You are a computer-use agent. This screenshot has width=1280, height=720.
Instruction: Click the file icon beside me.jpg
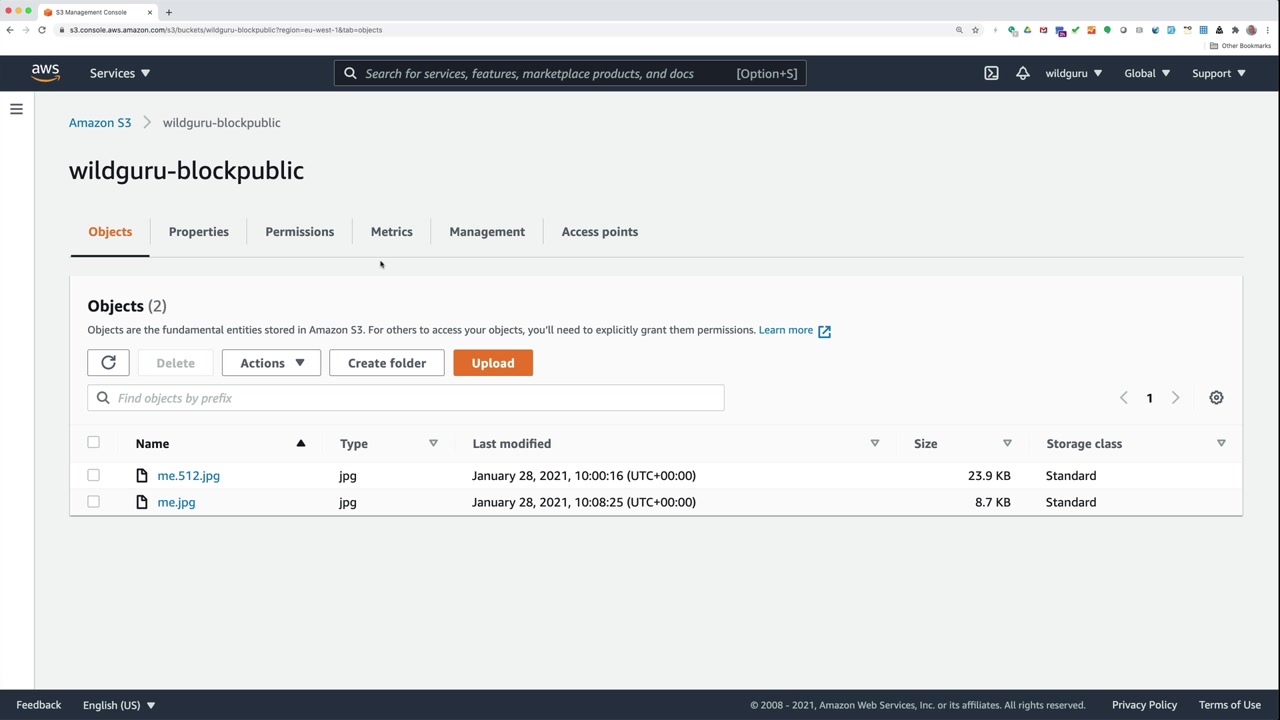tap(142, 502)
